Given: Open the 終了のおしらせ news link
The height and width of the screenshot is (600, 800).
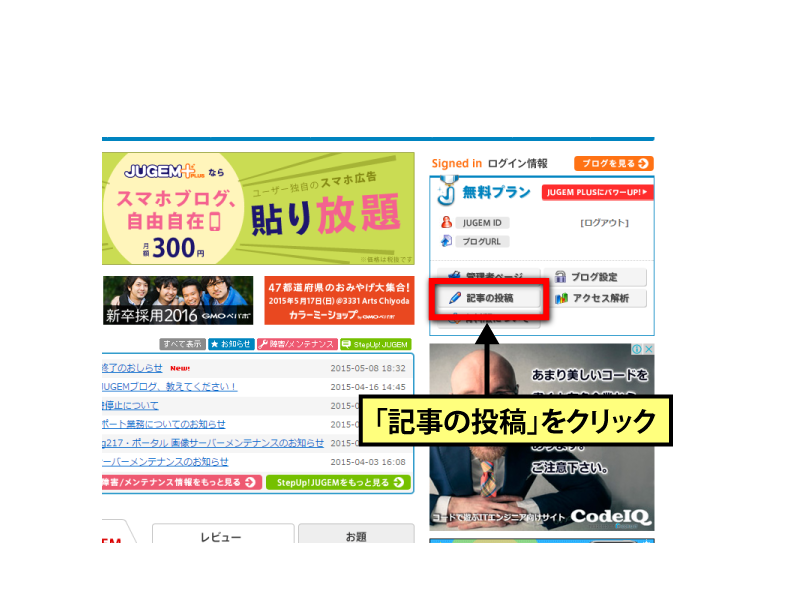Looking at the screenshot, I should [132, 368].
